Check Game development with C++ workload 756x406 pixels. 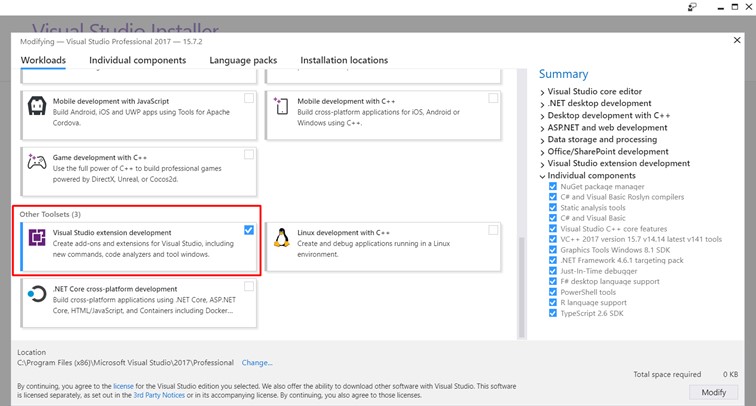tap(249, 155)
